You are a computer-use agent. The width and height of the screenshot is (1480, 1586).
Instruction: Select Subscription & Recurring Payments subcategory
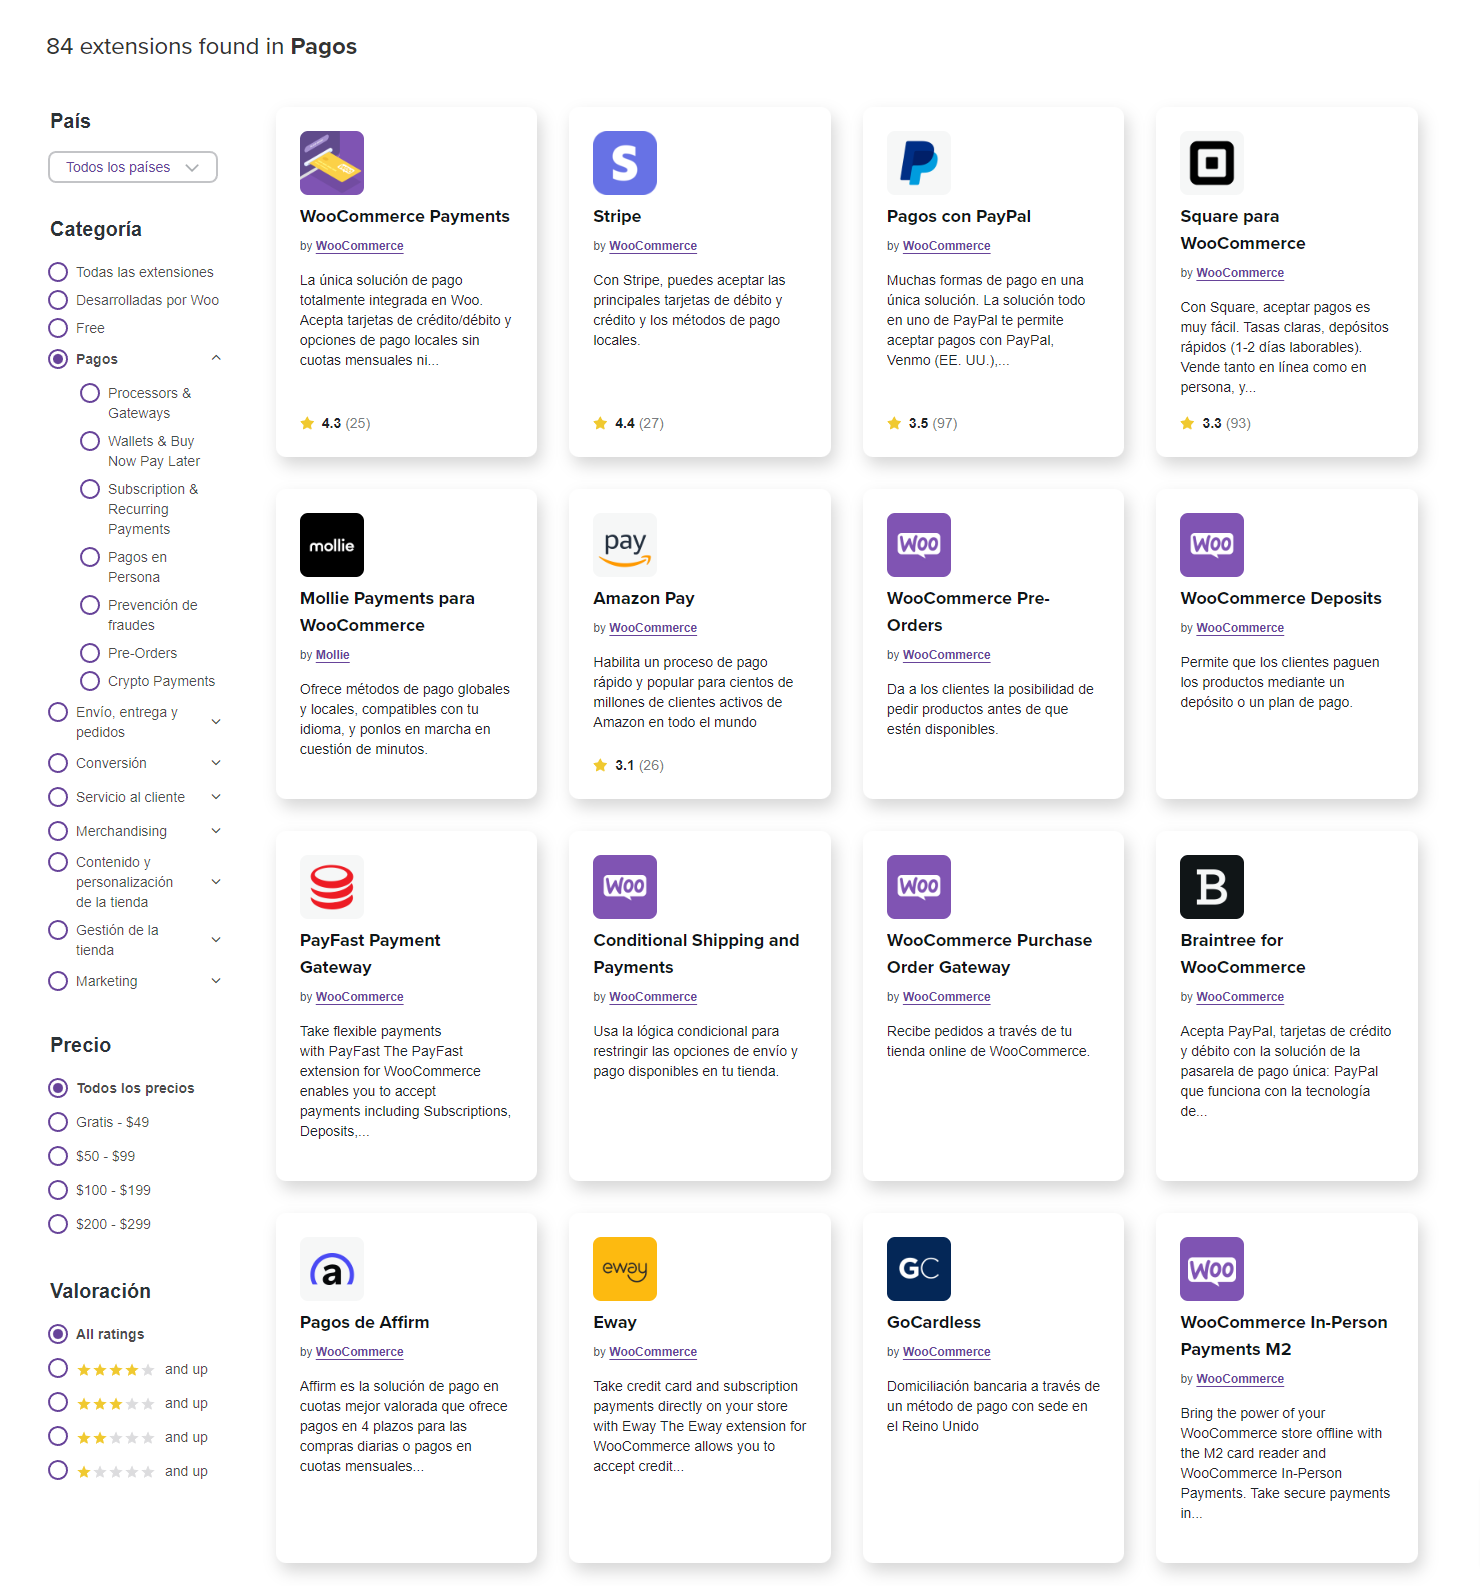coord(90,489)
